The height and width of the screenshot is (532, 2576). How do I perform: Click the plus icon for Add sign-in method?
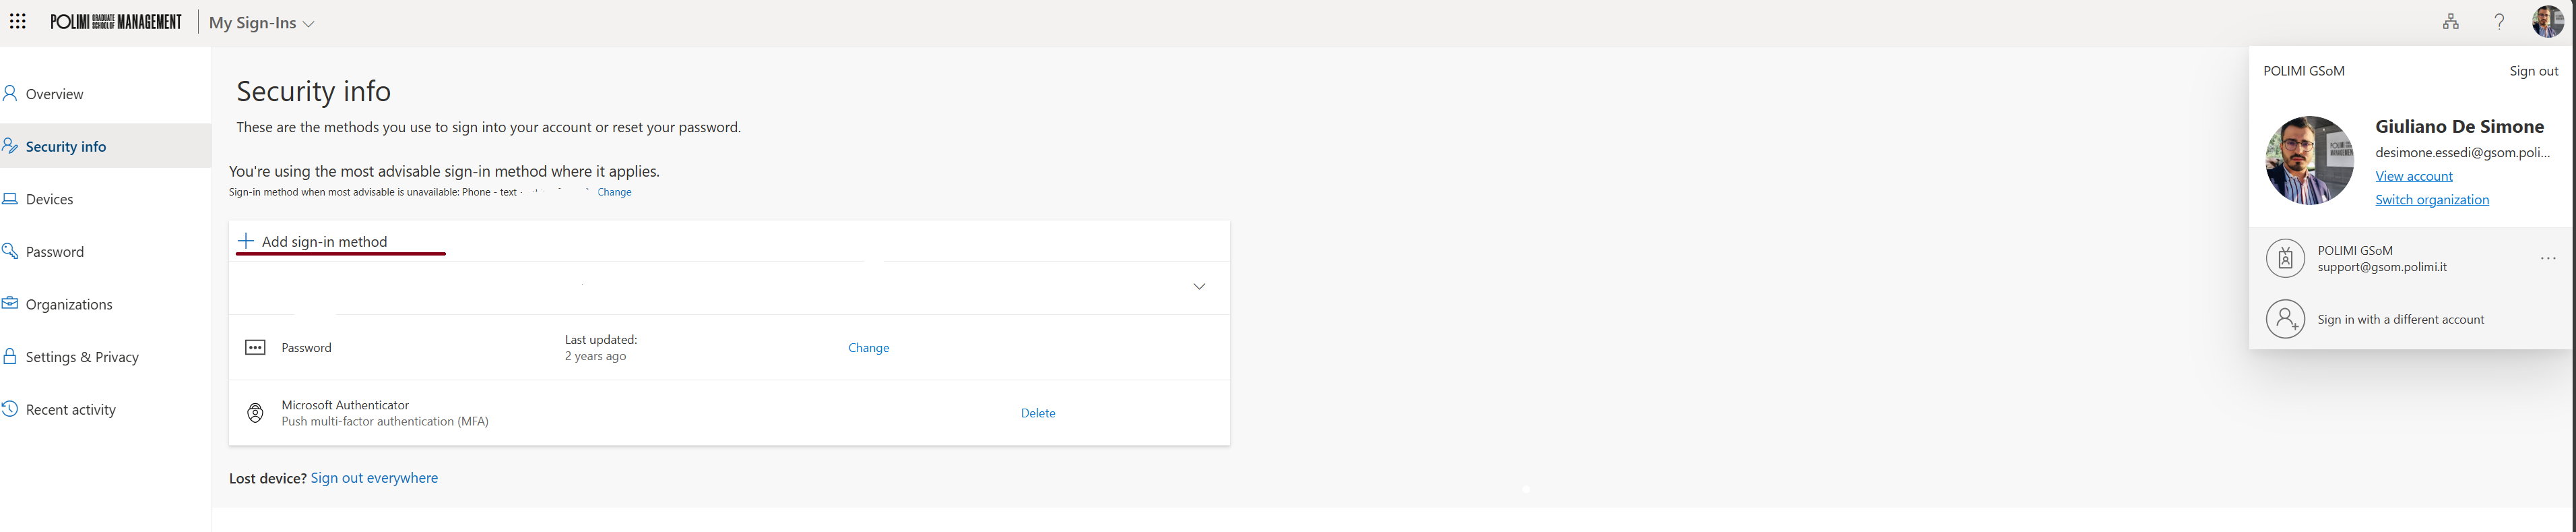tap(245, 241)
